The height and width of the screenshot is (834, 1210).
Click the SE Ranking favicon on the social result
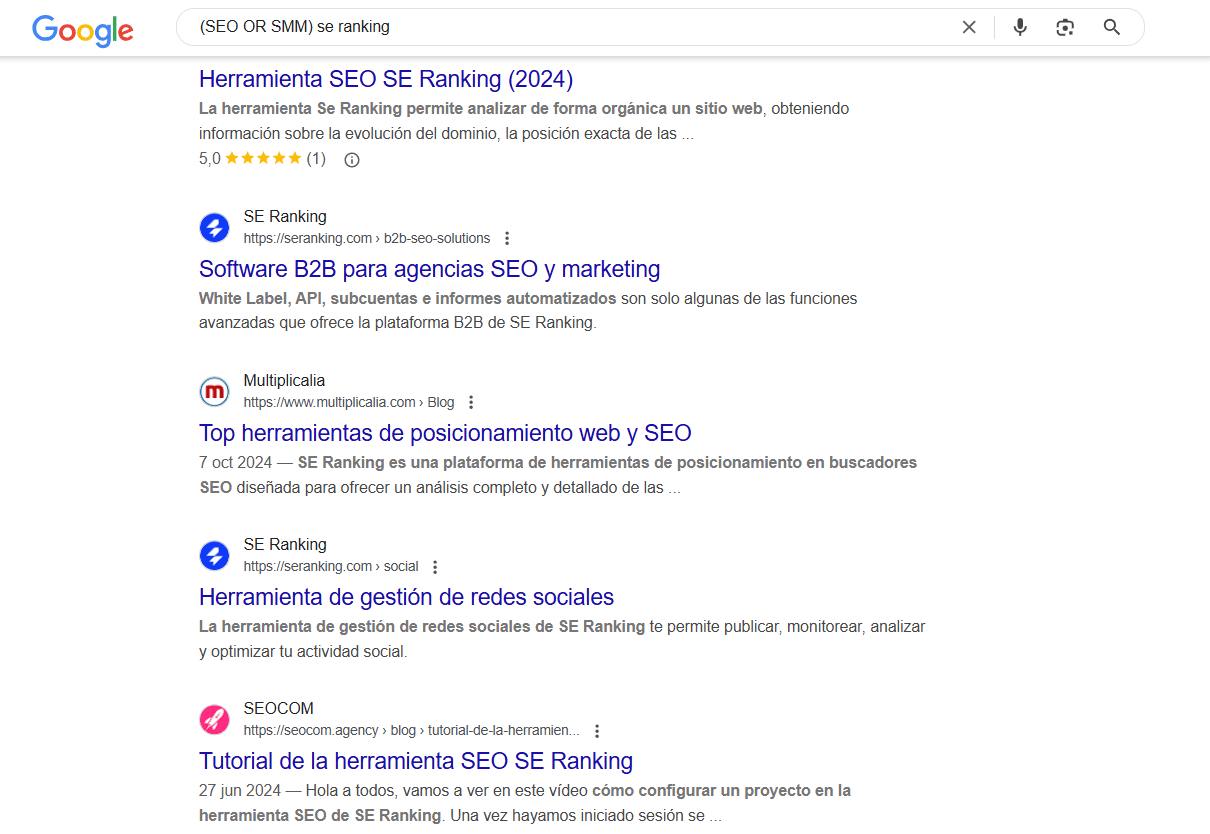[214, 556]
